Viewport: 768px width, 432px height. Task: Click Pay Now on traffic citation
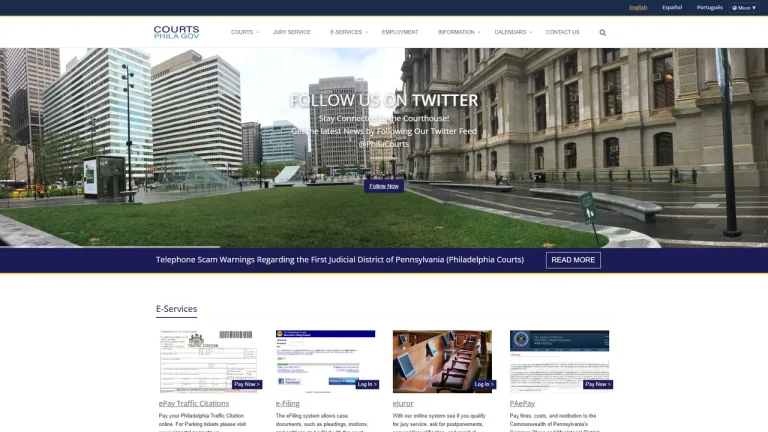247,384
